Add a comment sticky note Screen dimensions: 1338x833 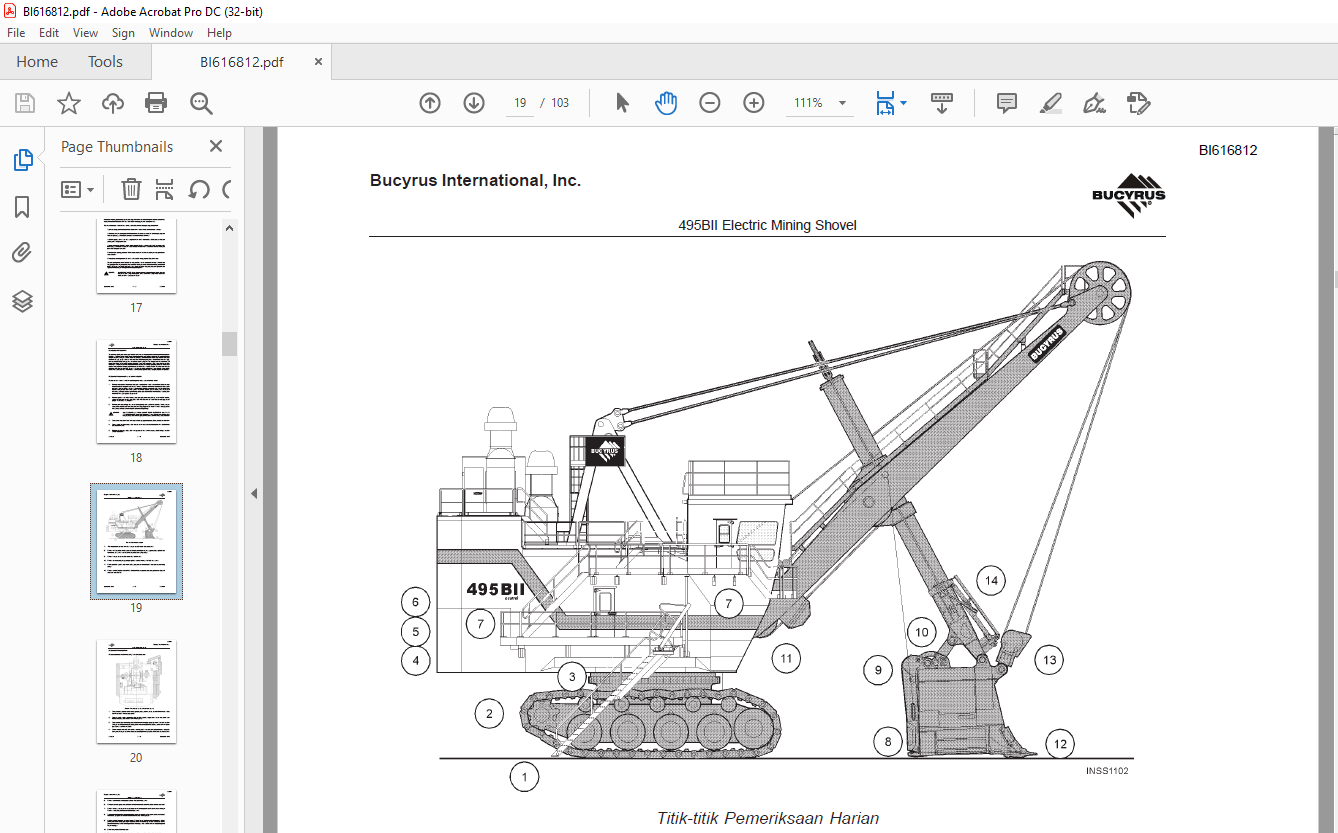[1007, 103]
